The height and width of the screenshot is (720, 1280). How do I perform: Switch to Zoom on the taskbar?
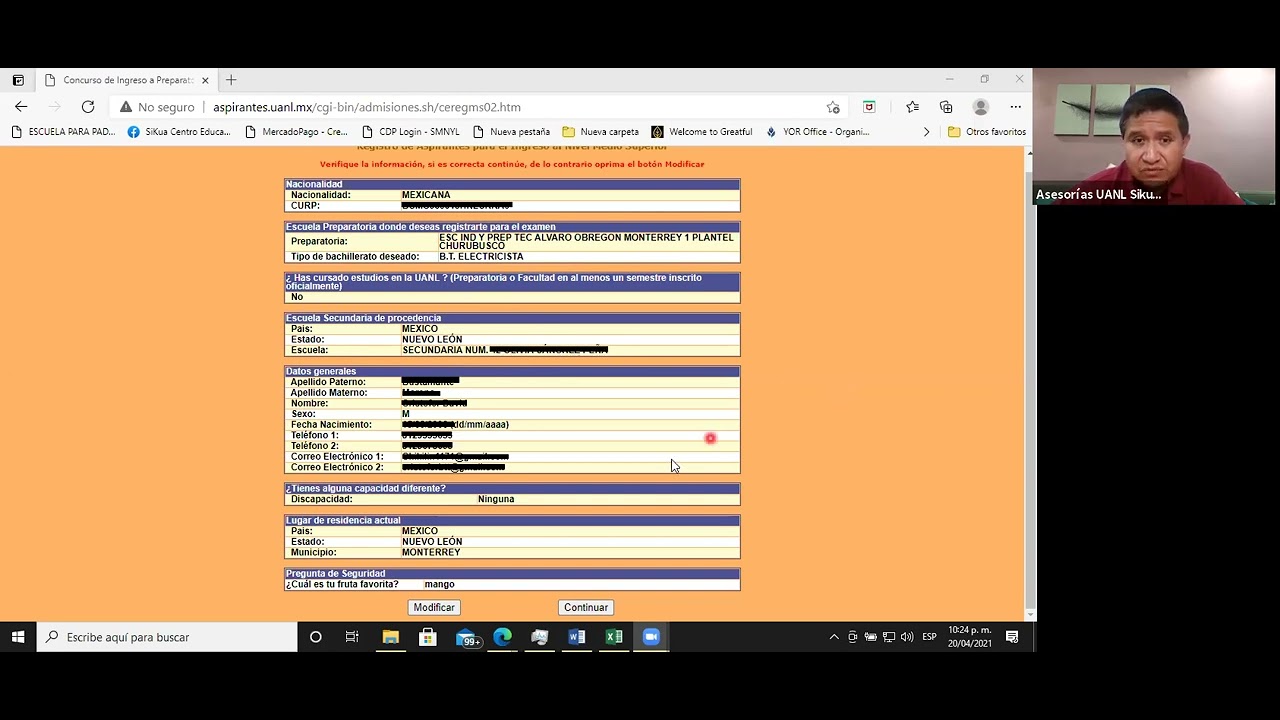[651, 637]
